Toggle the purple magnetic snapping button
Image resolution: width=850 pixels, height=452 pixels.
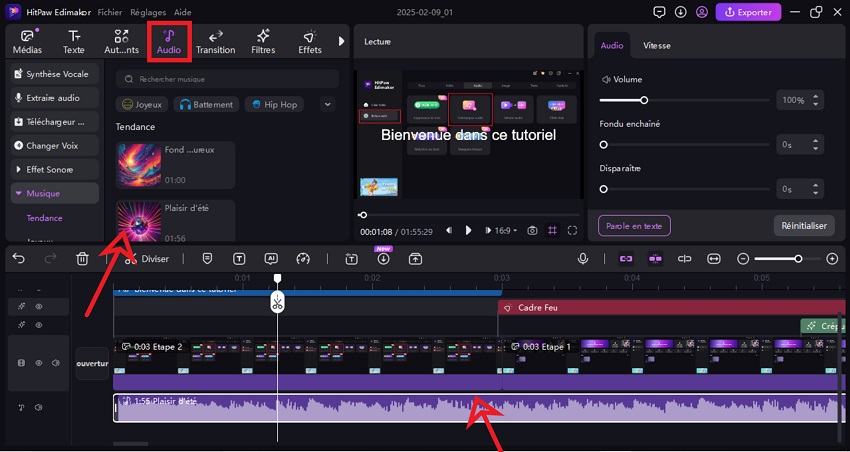[x=655, y=259]
